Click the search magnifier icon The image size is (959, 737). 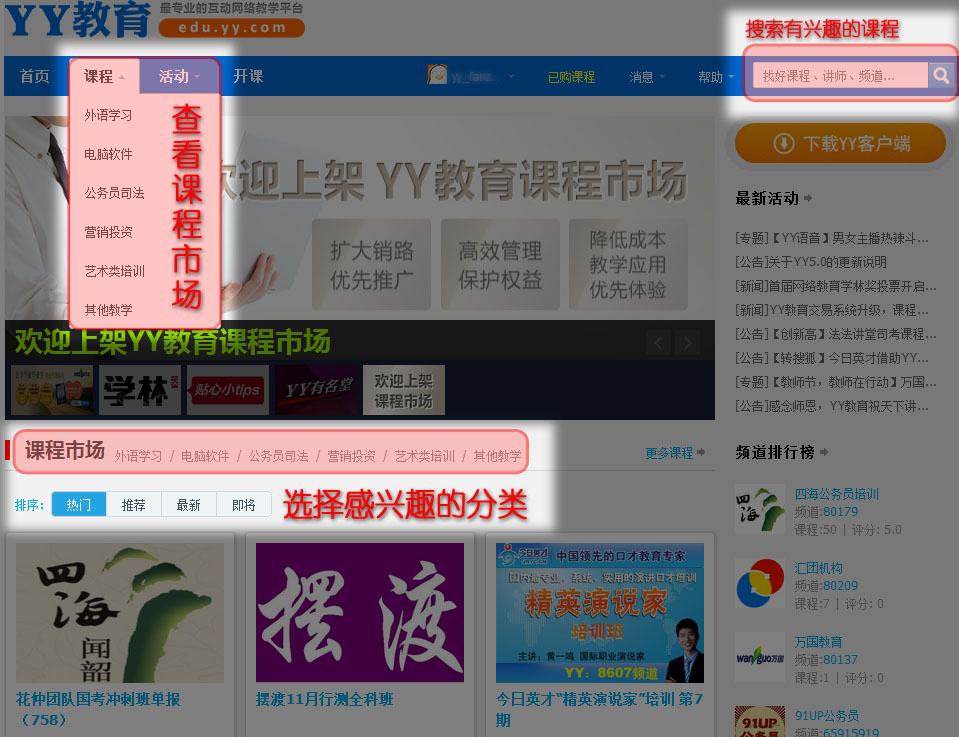click(941, 76)
